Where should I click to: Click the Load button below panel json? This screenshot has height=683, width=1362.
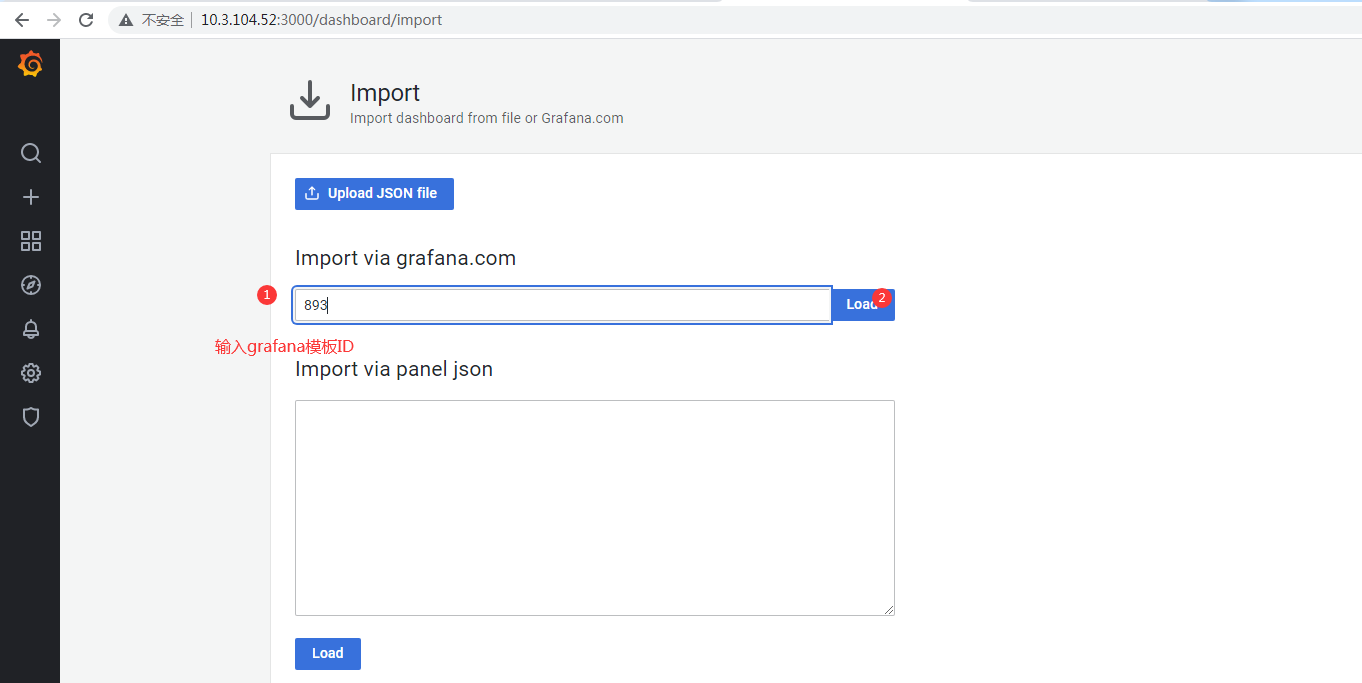point(327,653)
